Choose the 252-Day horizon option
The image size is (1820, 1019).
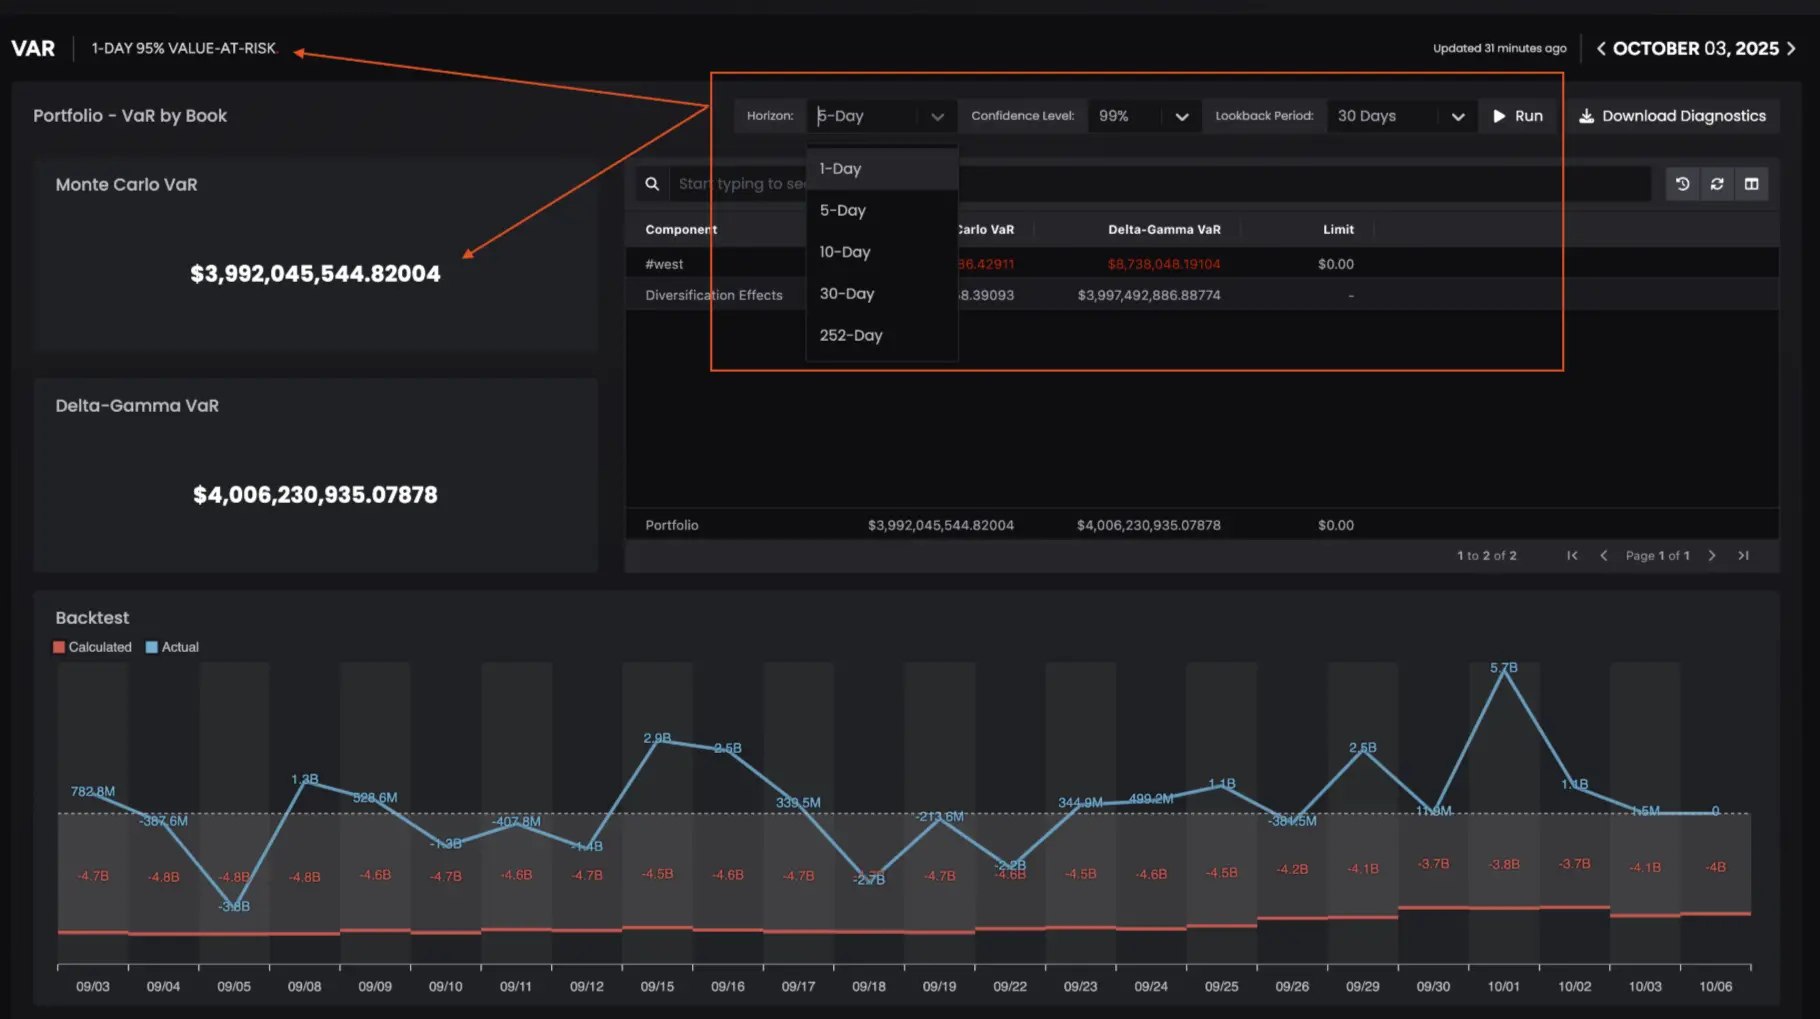click(x=851, y=336)
